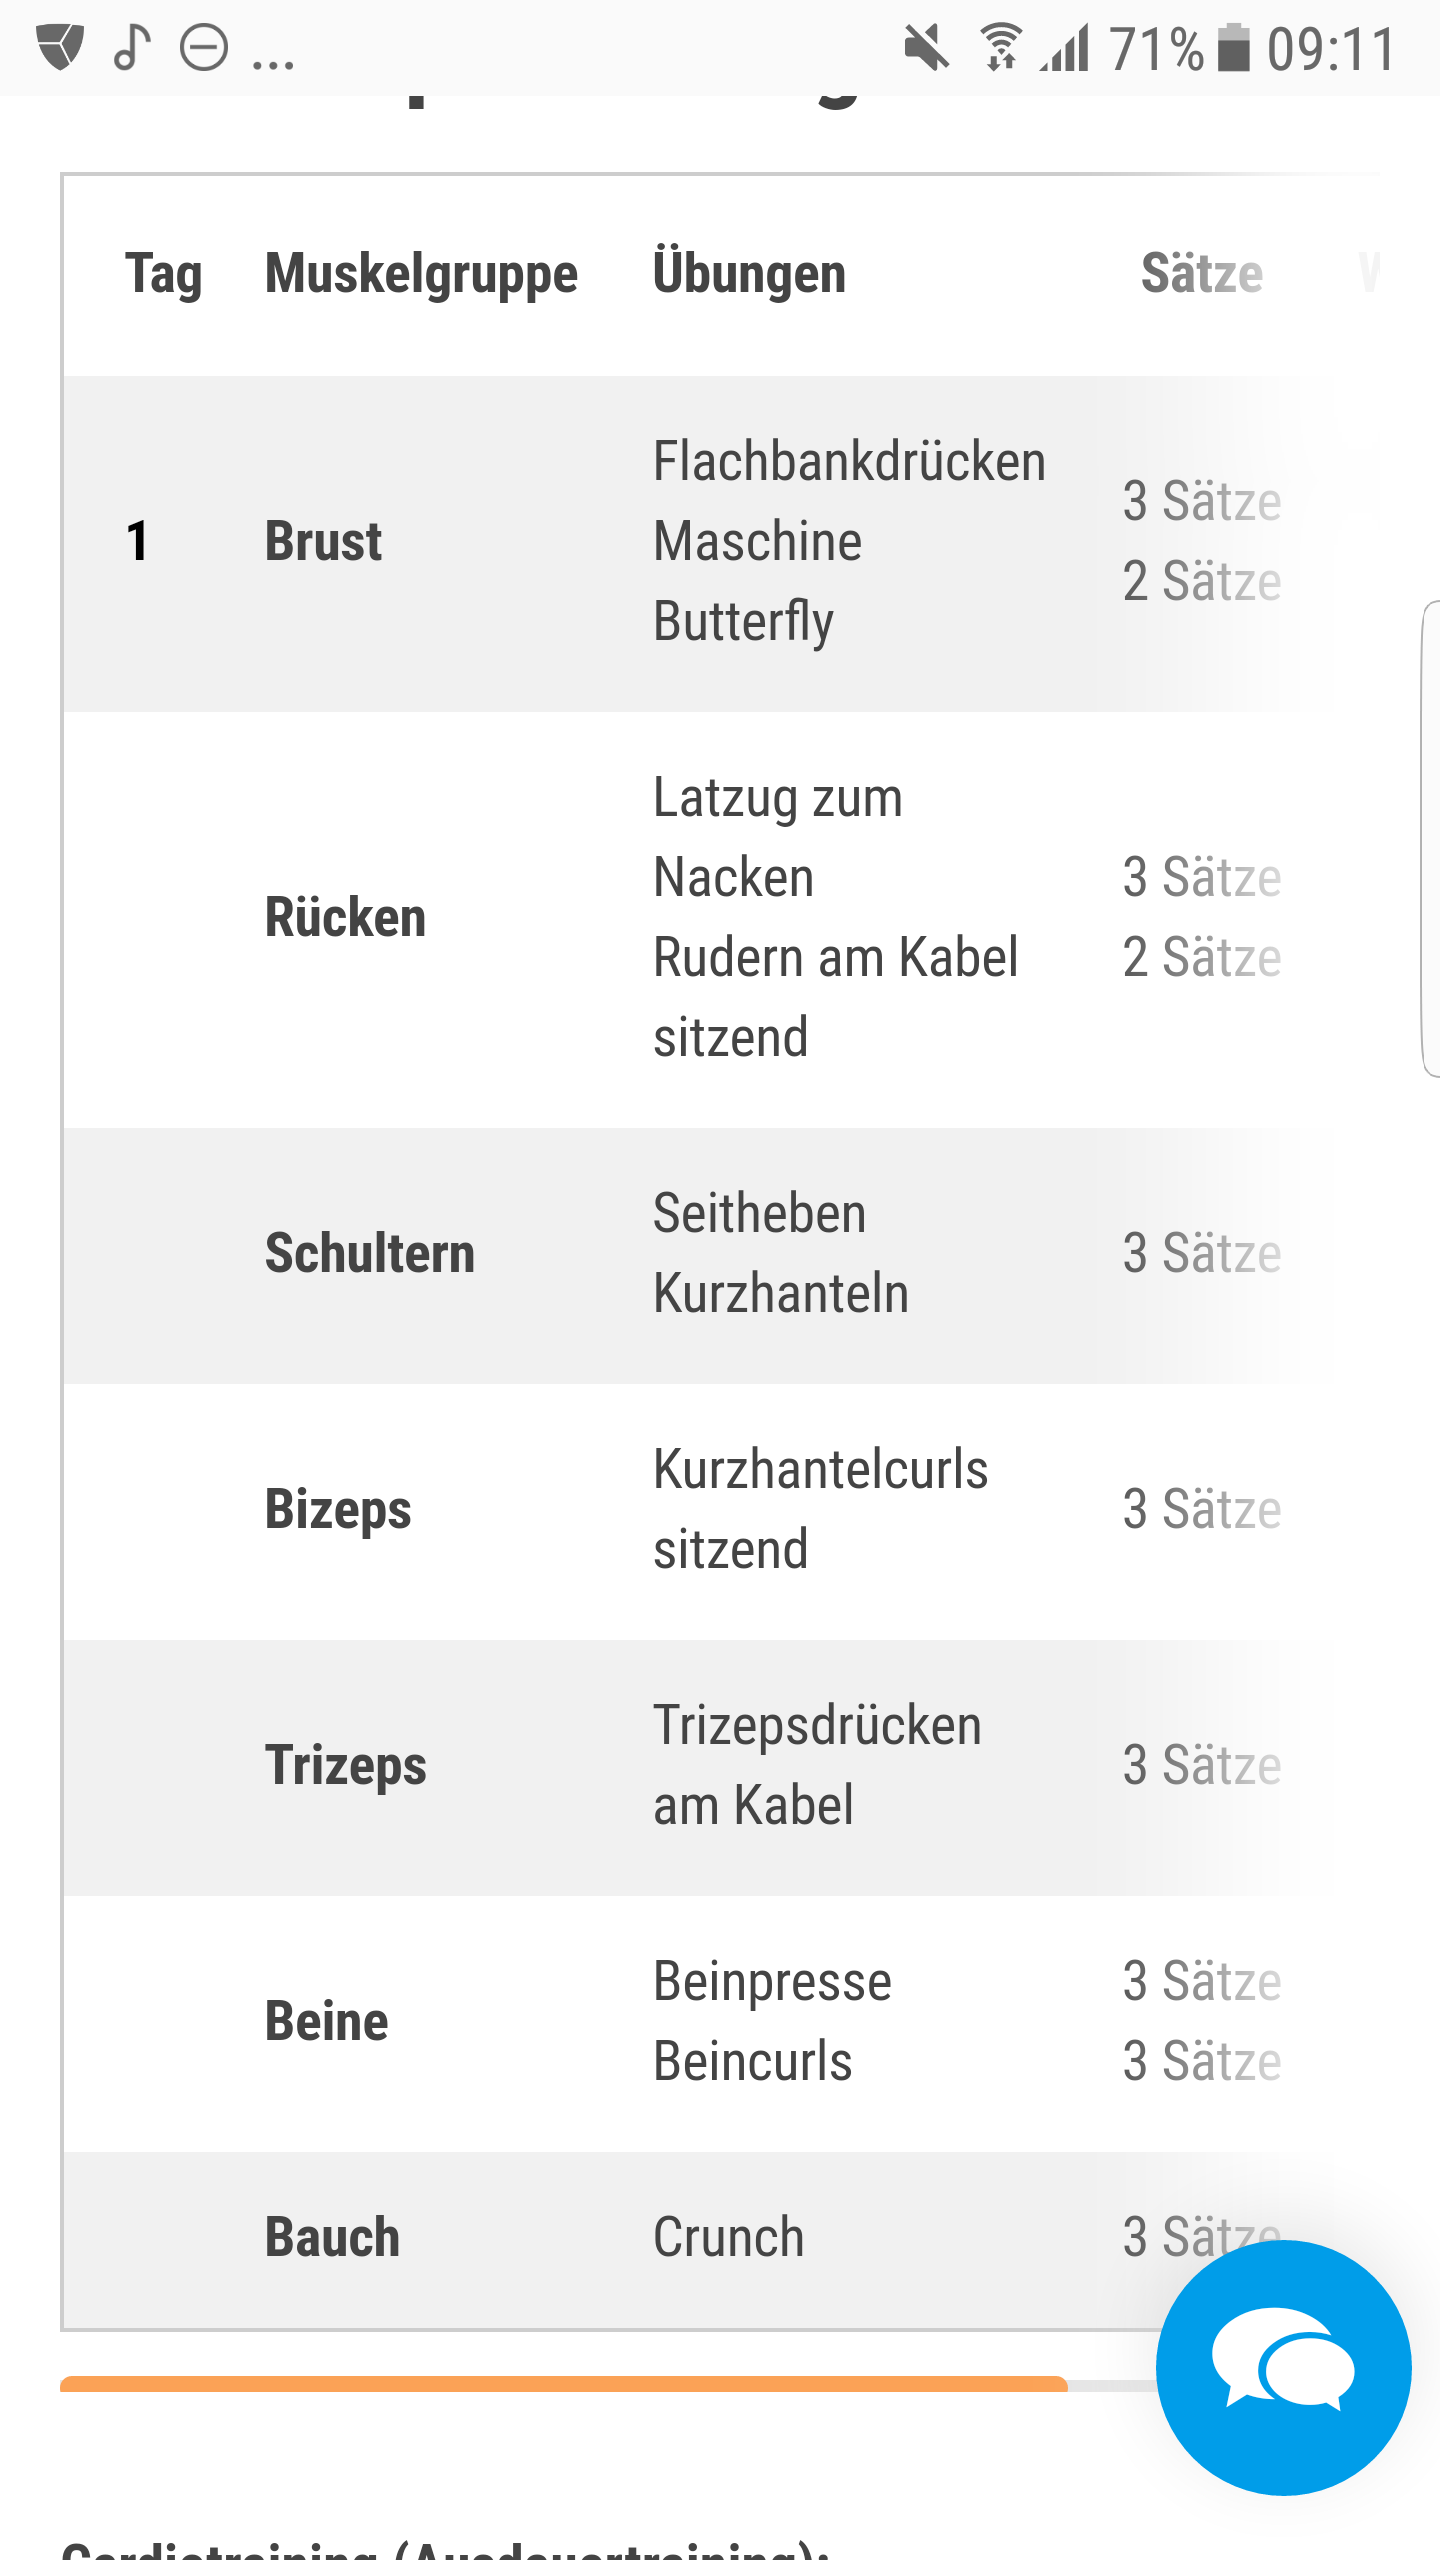Tap the music note status icon
The height and width of the screenshot is (2560, 1440).
coord(132,47)
